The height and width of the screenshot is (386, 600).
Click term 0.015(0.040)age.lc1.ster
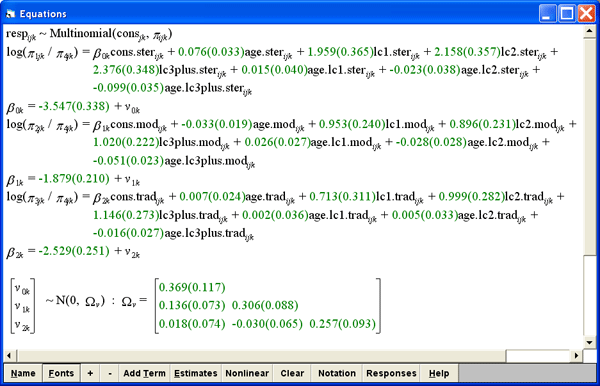(308, 71)
